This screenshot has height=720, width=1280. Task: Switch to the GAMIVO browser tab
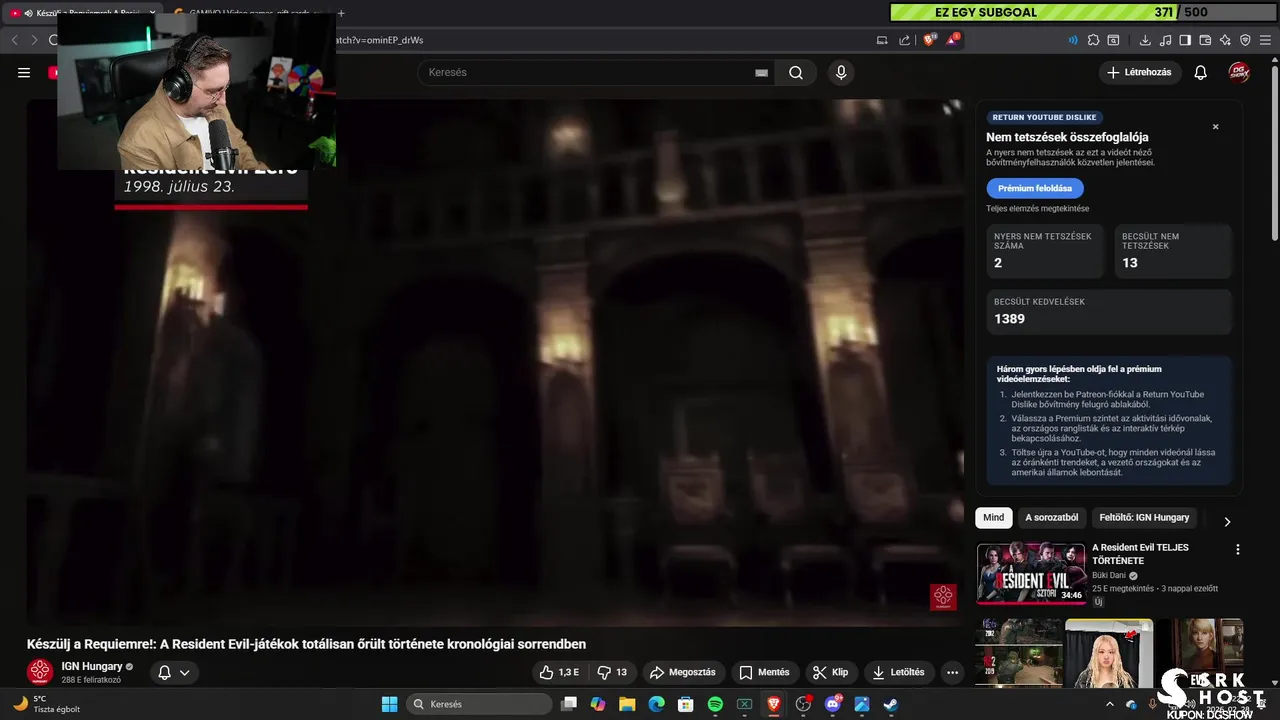[x=250, y=13]
